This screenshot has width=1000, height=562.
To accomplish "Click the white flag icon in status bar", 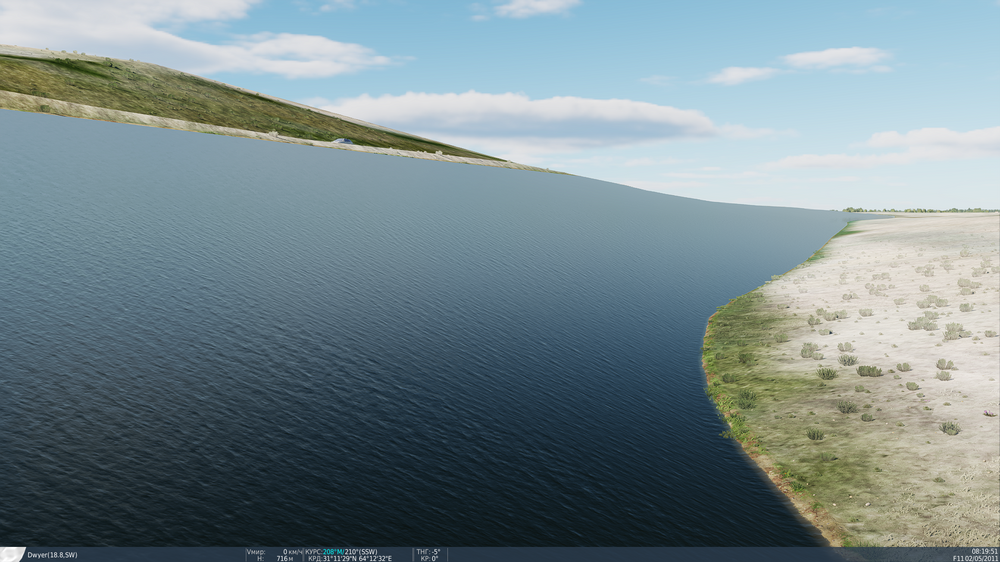I will (12, 554).
